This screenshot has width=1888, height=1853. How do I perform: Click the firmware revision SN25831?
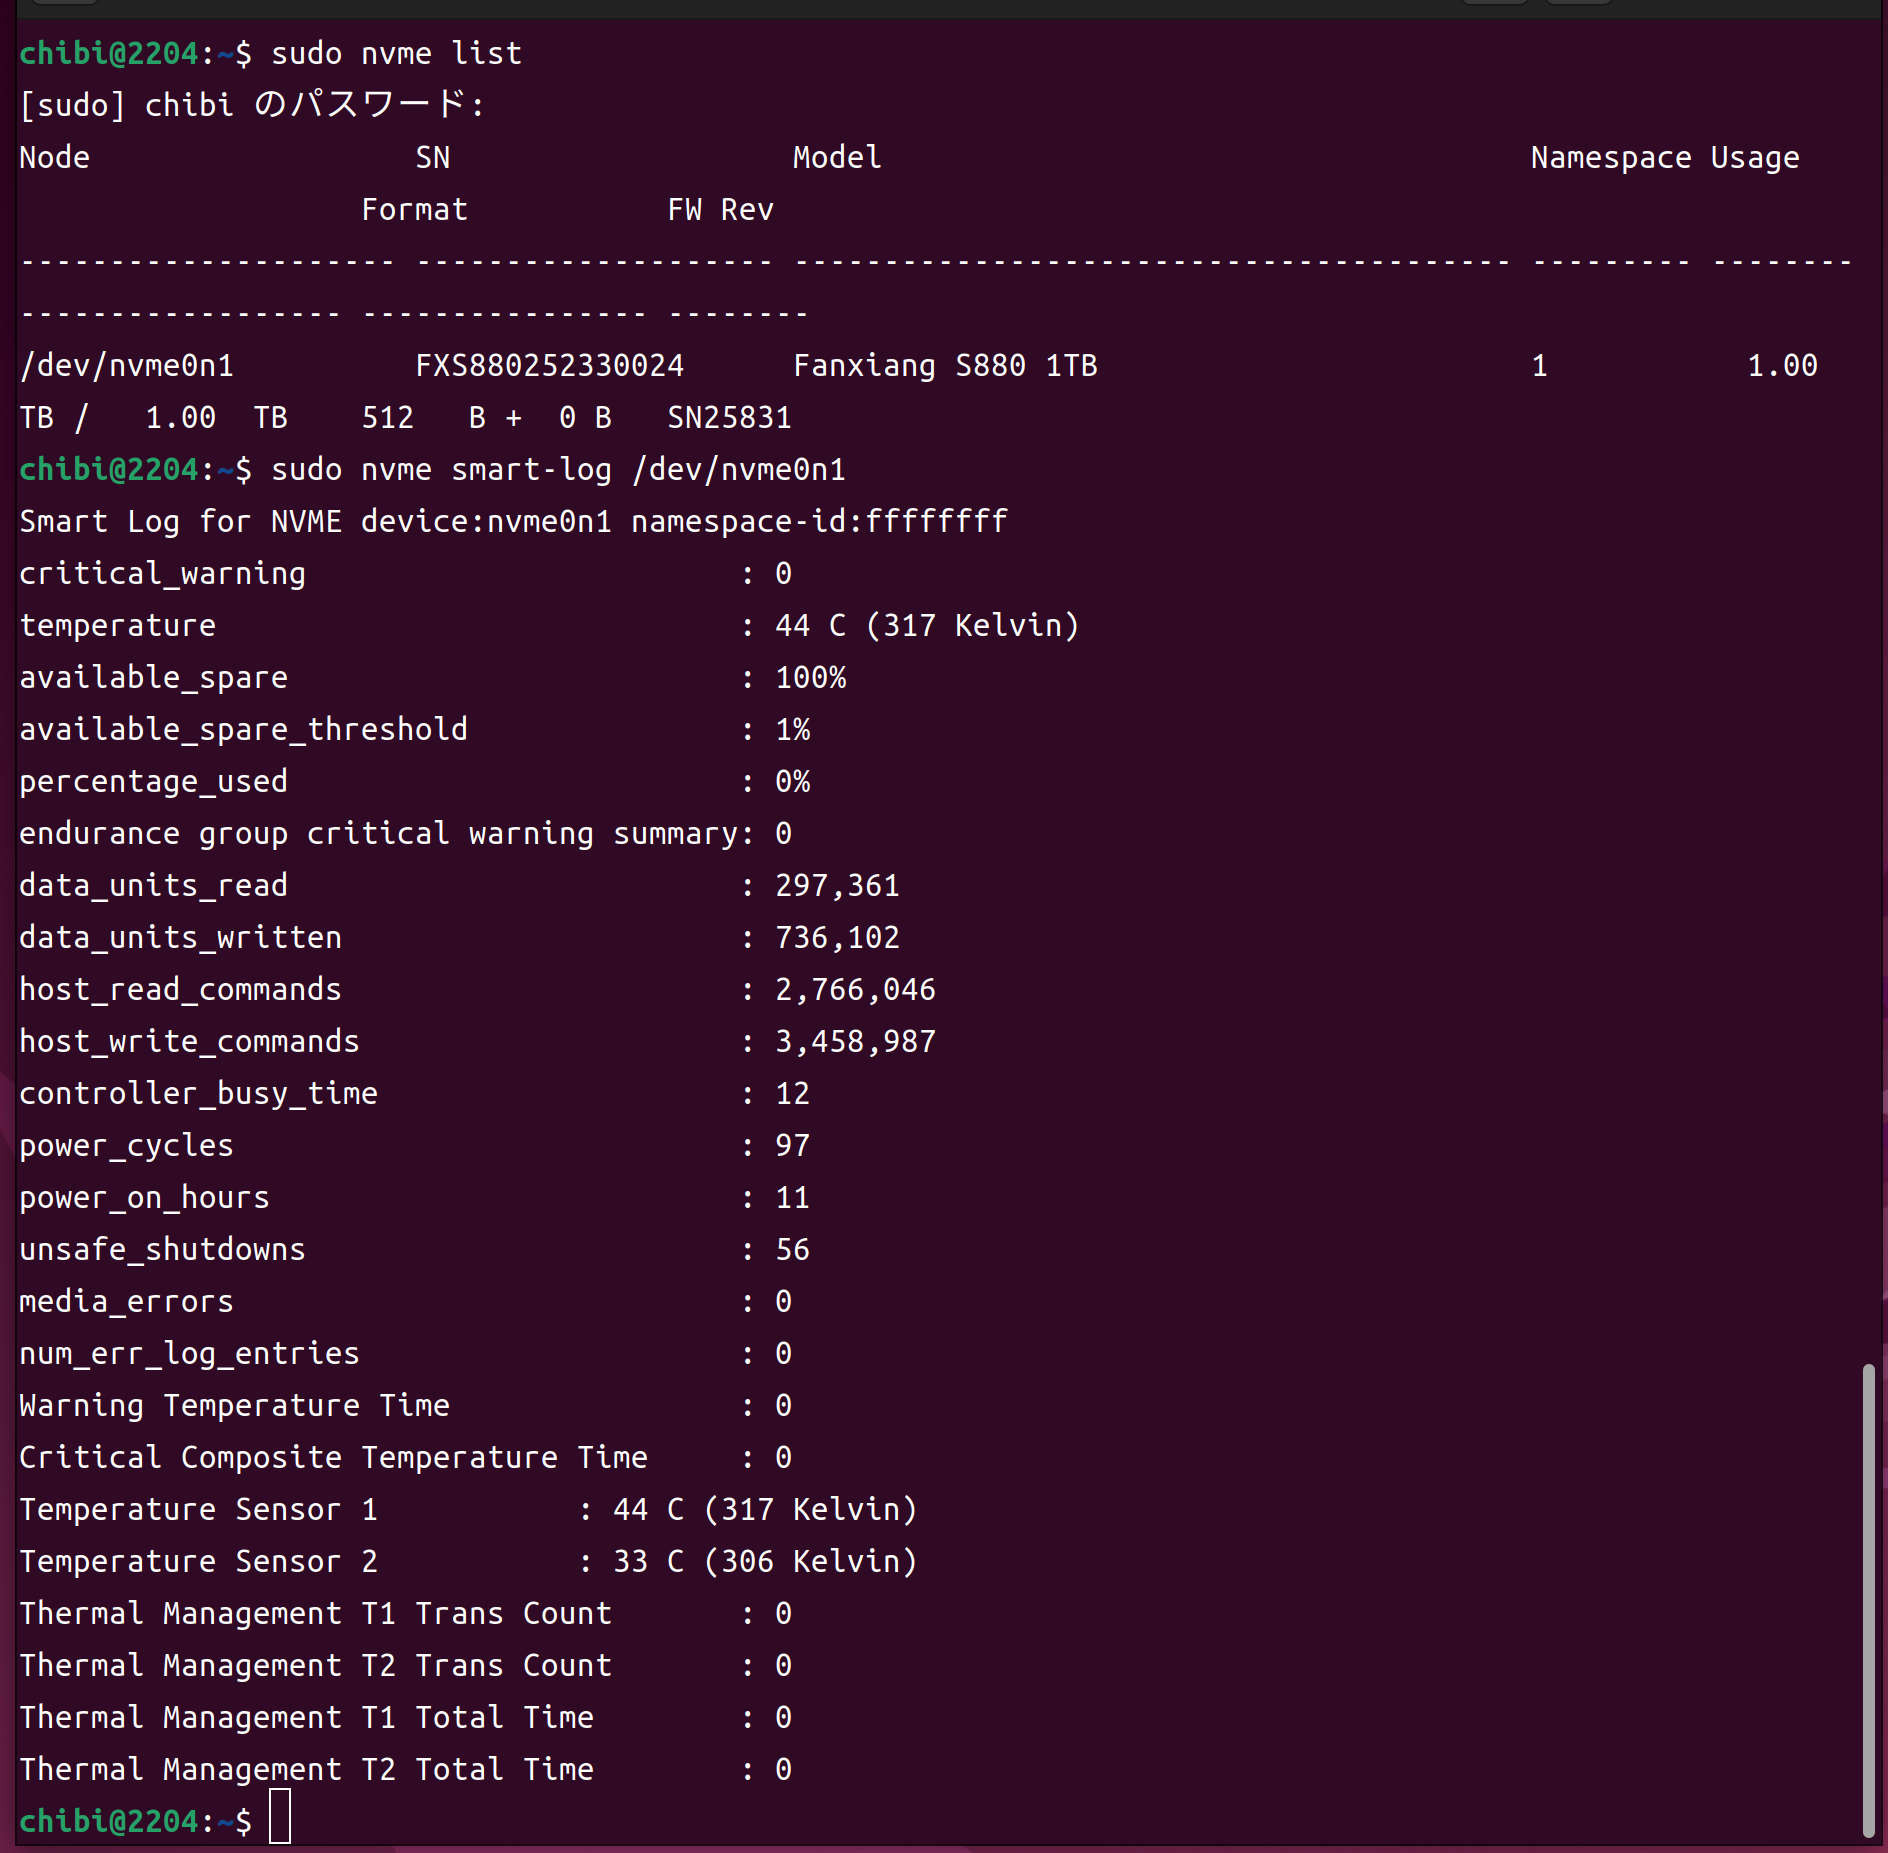729,417
